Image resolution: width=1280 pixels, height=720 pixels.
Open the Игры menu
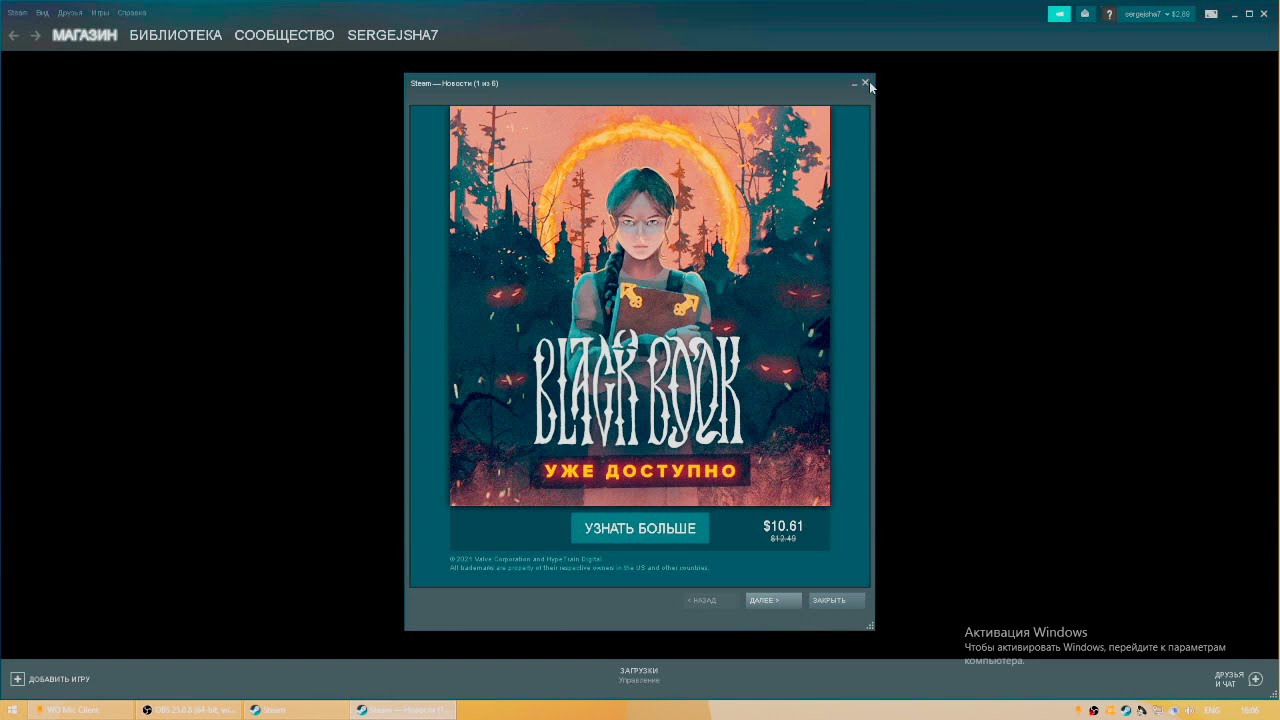[100, 13]
